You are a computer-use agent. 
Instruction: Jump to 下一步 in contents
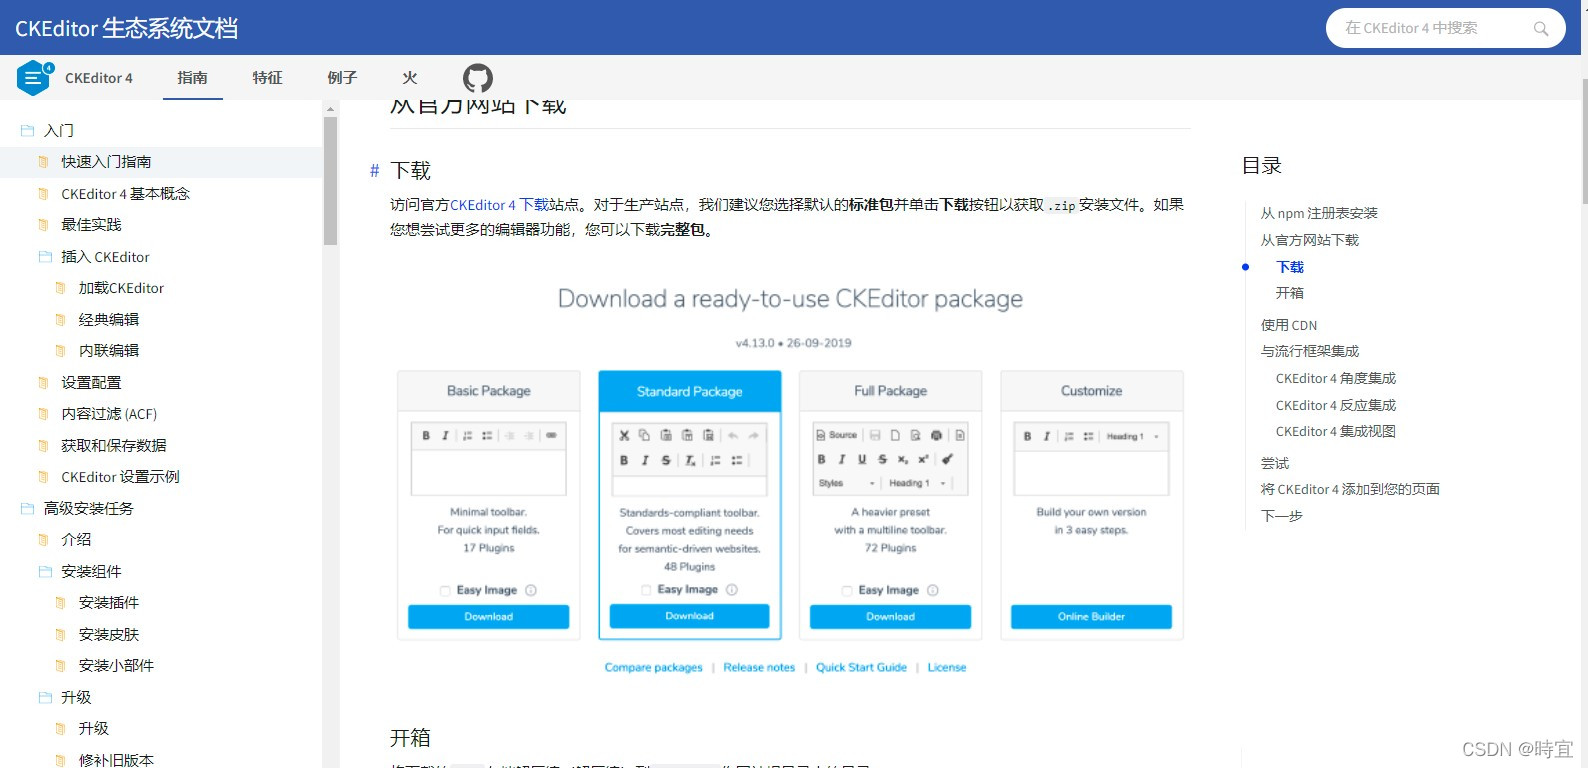[x=1282, y=516]
